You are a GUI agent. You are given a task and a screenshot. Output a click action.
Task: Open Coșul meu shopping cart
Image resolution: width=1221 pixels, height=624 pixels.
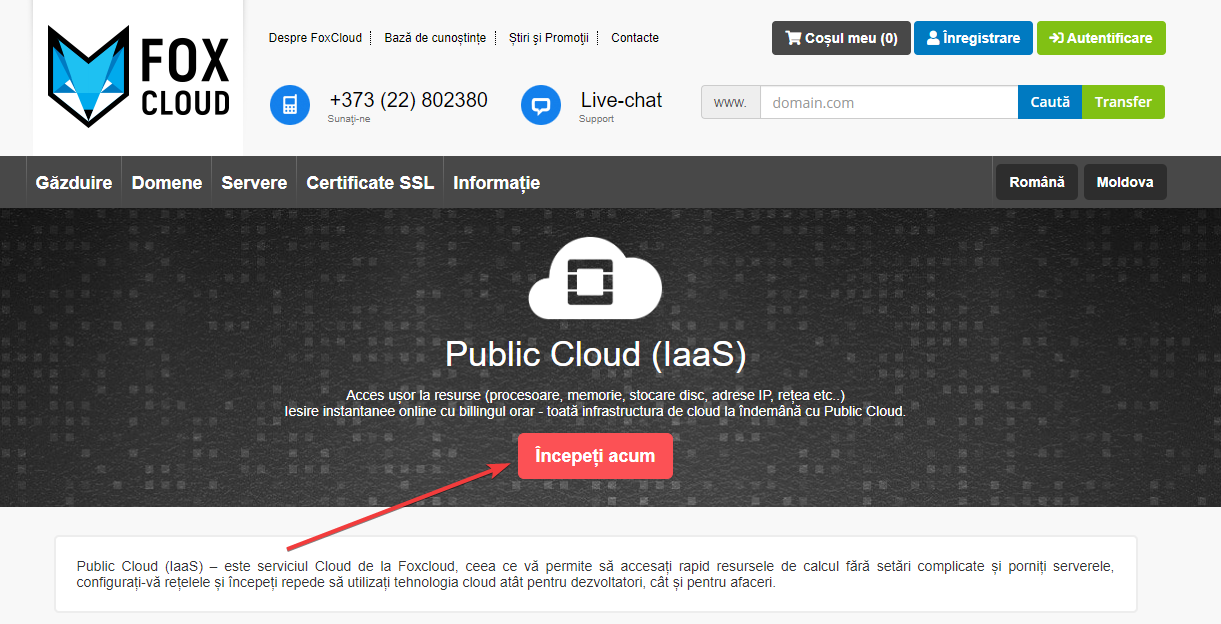tap(841, 38)
